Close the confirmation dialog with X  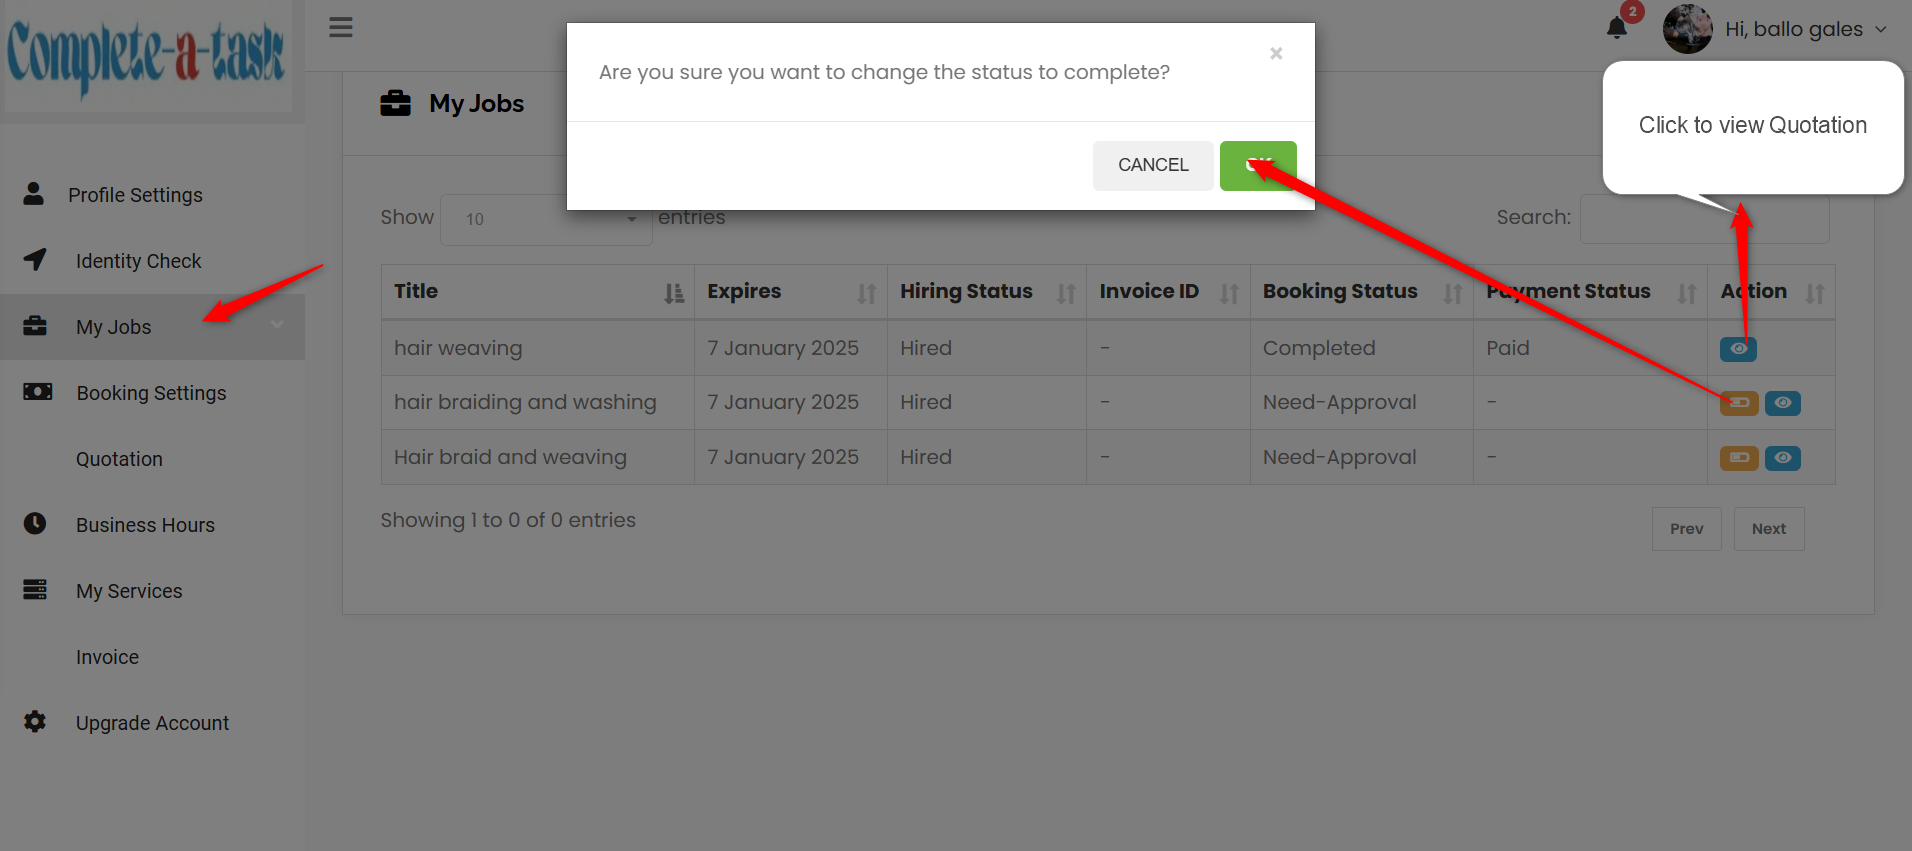(1276, 53)
